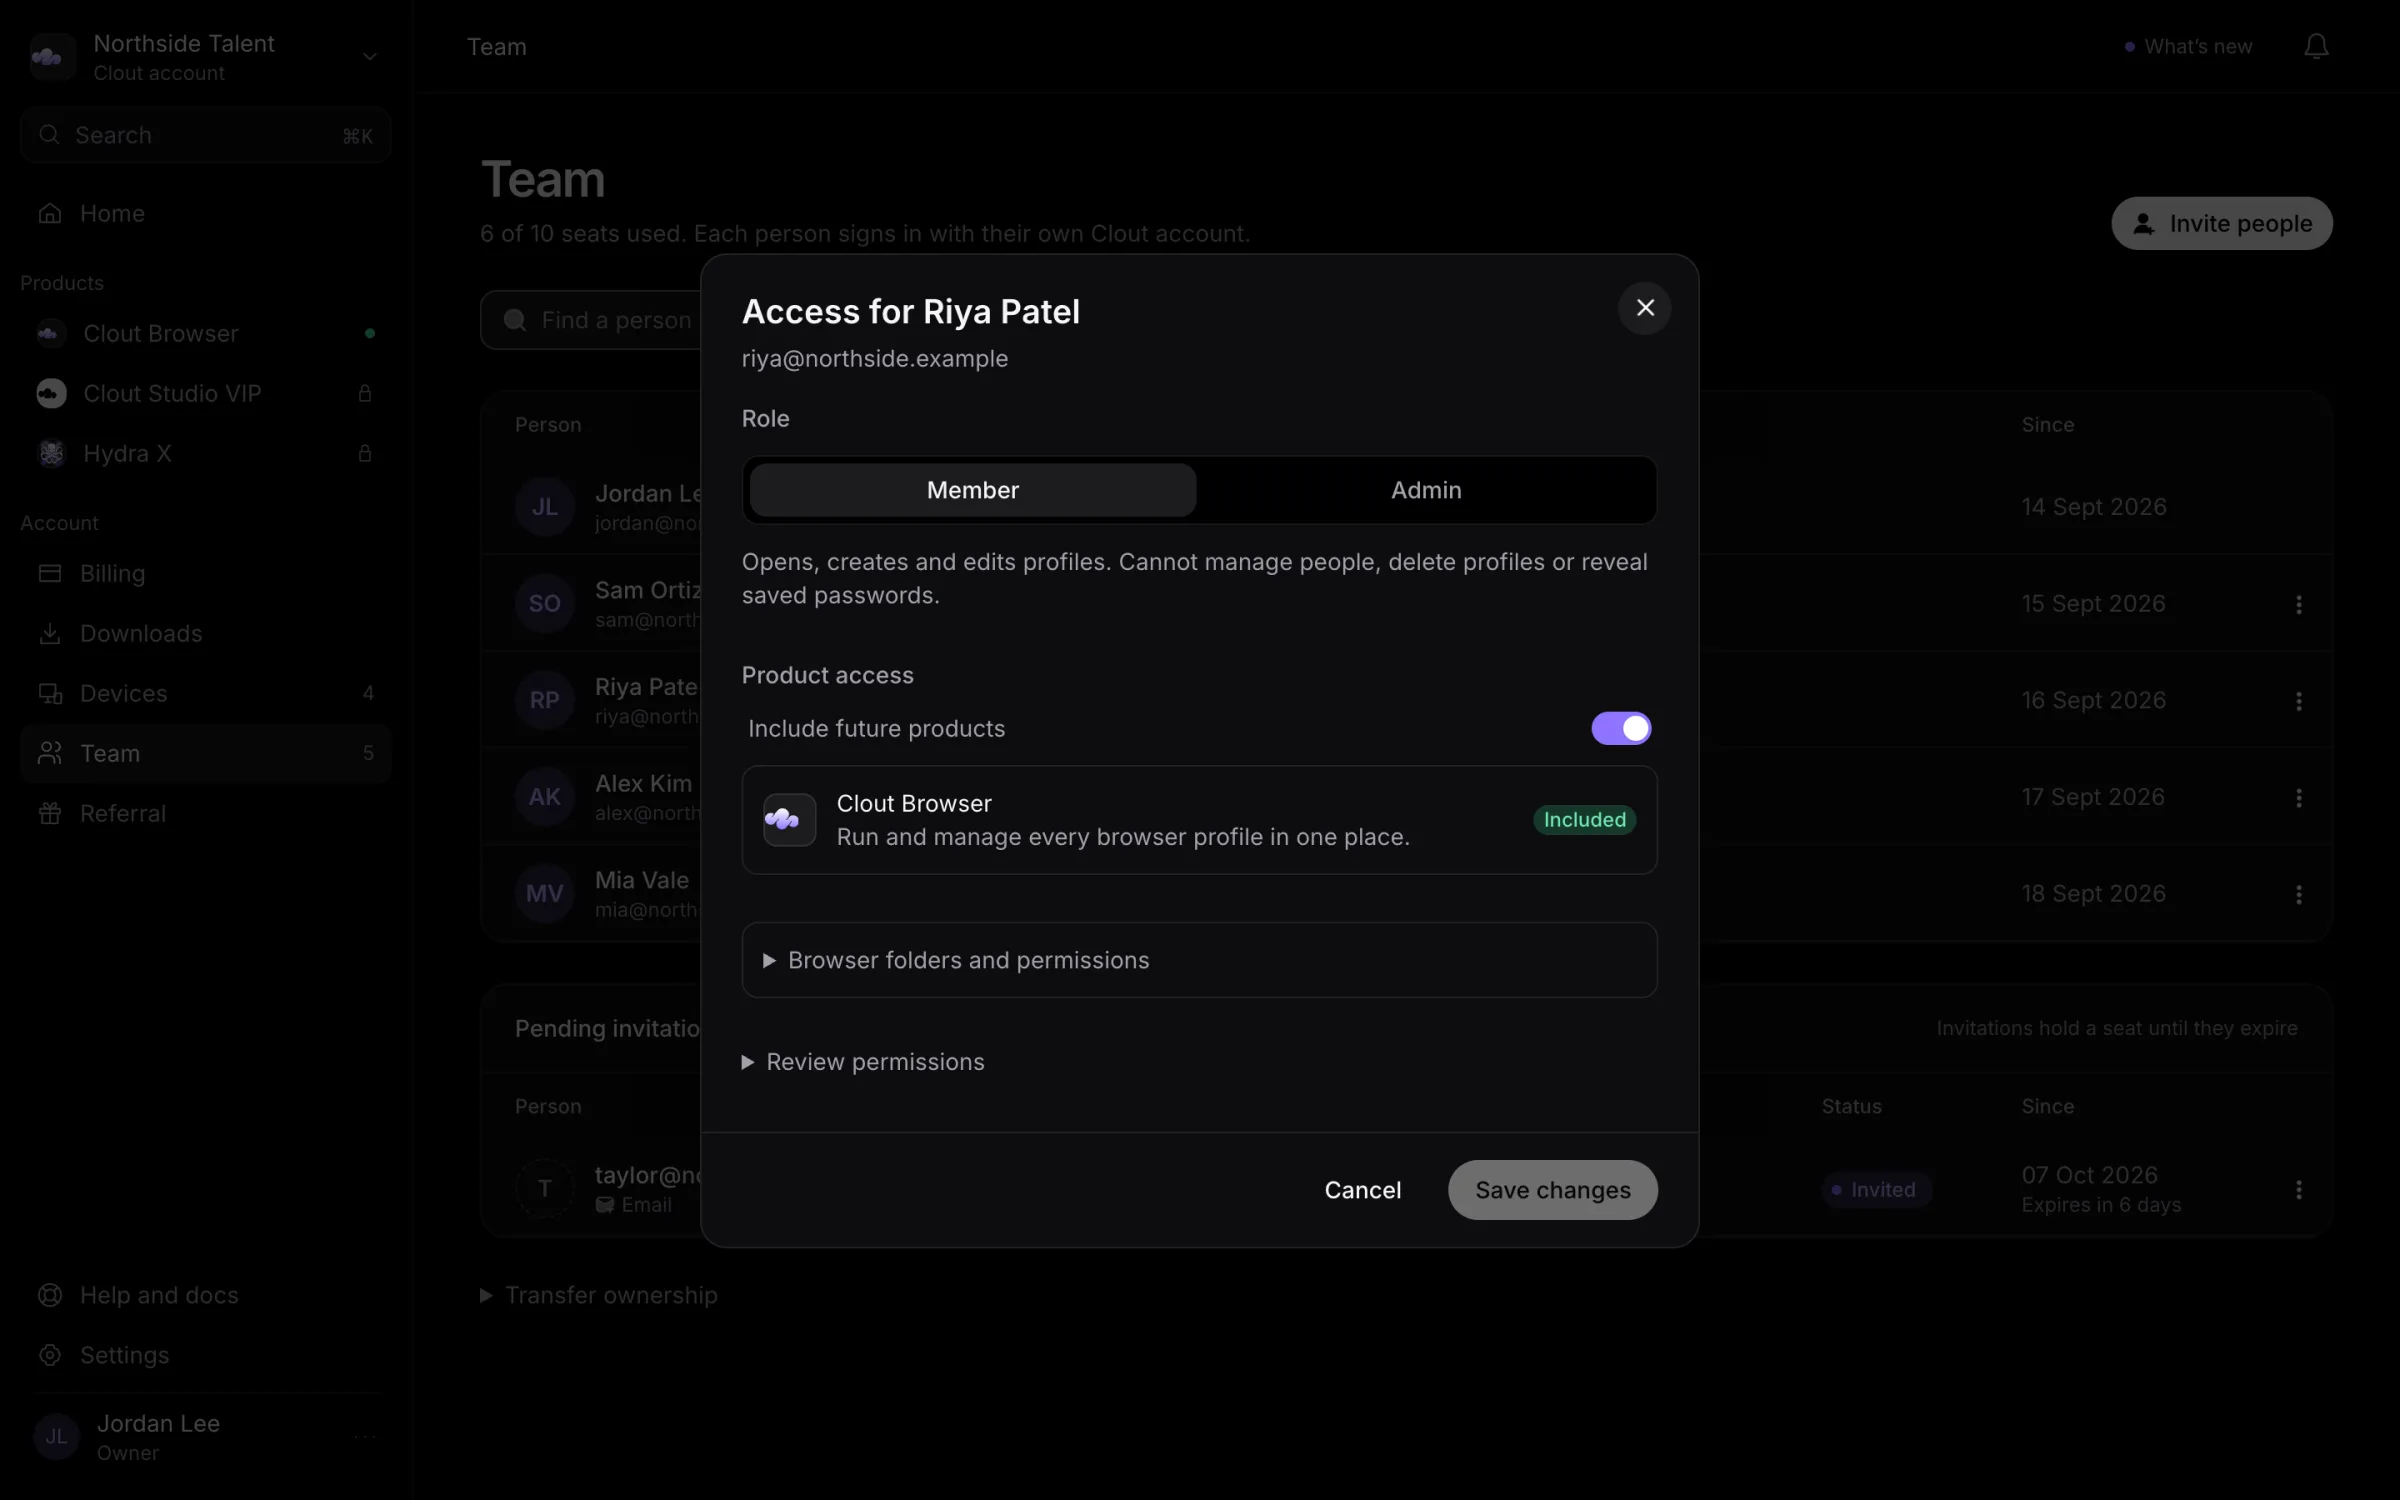Click the Invited status badge

(x=1875, y=1189)
